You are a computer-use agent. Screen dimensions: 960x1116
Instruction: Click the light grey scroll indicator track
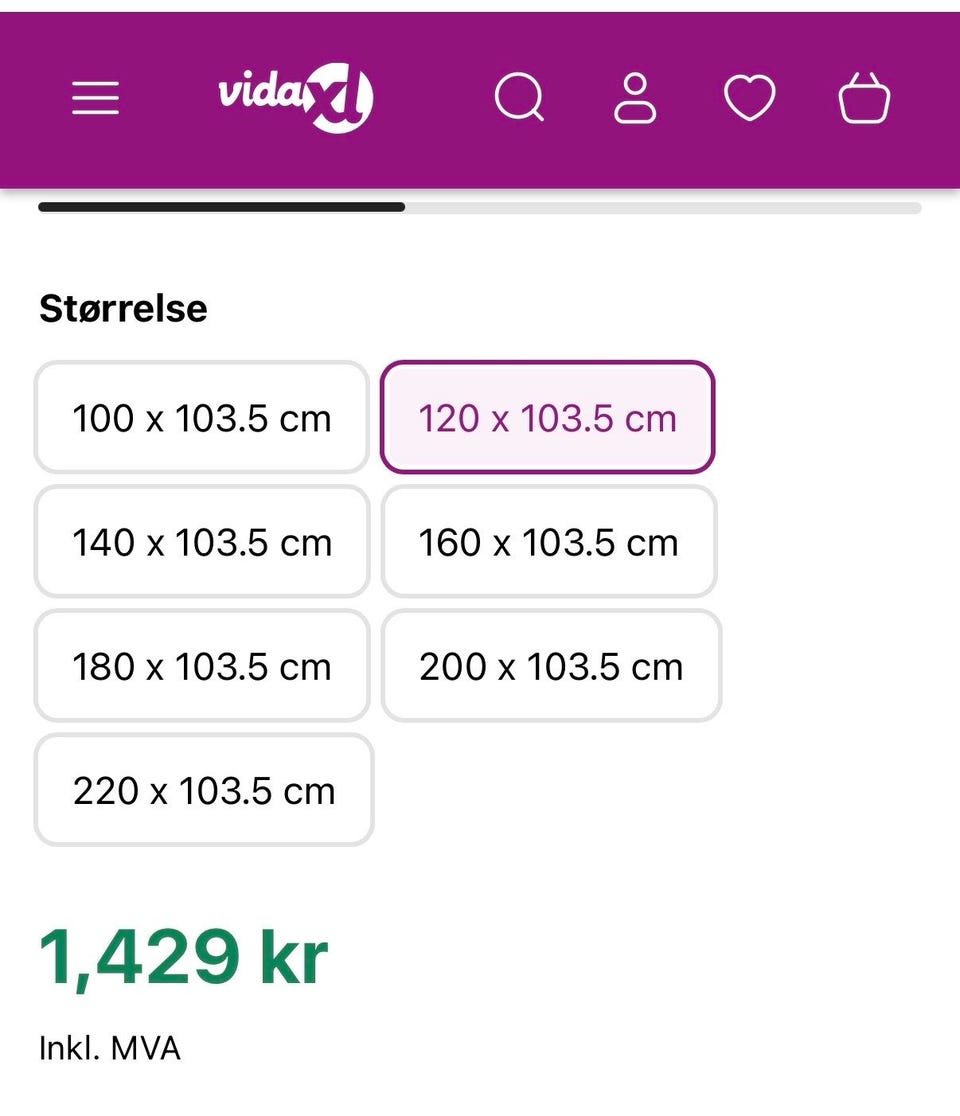click(x=663, y=208)
